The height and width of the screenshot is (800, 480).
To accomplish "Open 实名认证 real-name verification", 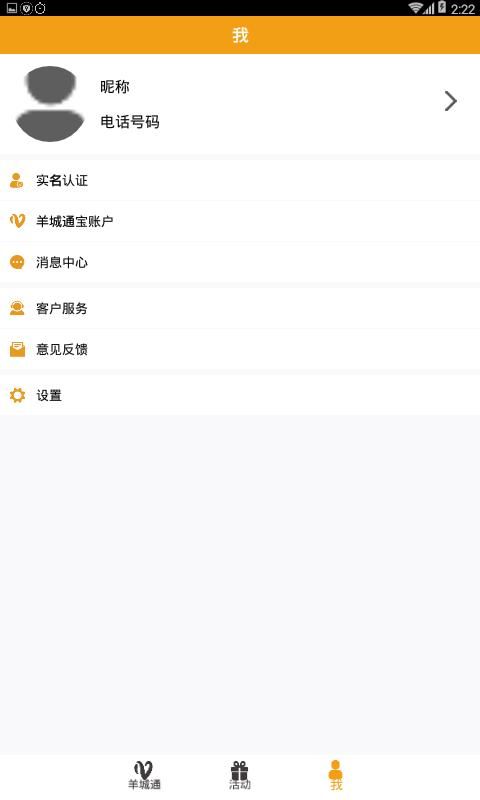I will (x=240, y=180).
